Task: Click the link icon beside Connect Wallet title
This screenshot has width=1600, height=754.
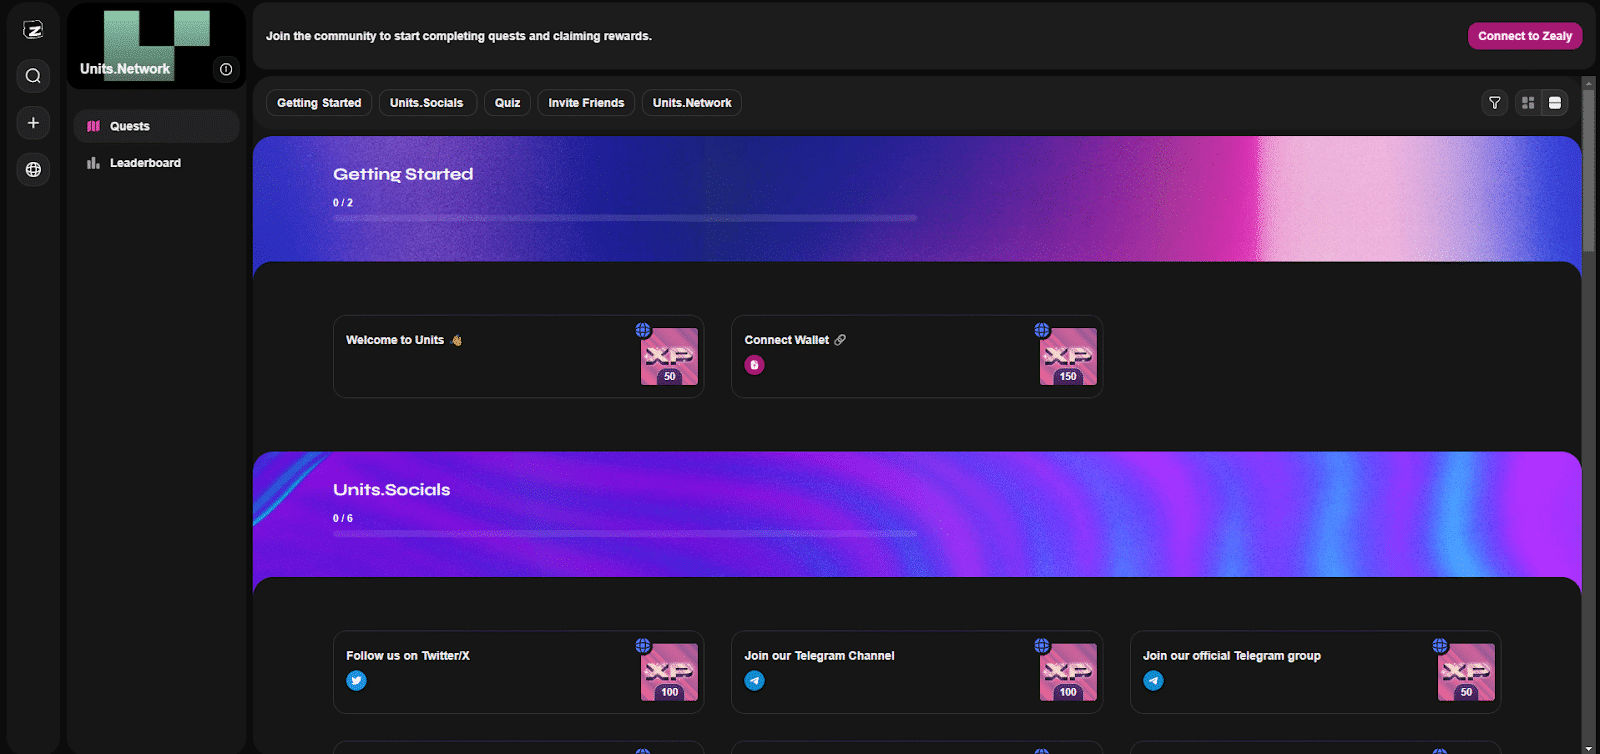Action: (840, 340)
